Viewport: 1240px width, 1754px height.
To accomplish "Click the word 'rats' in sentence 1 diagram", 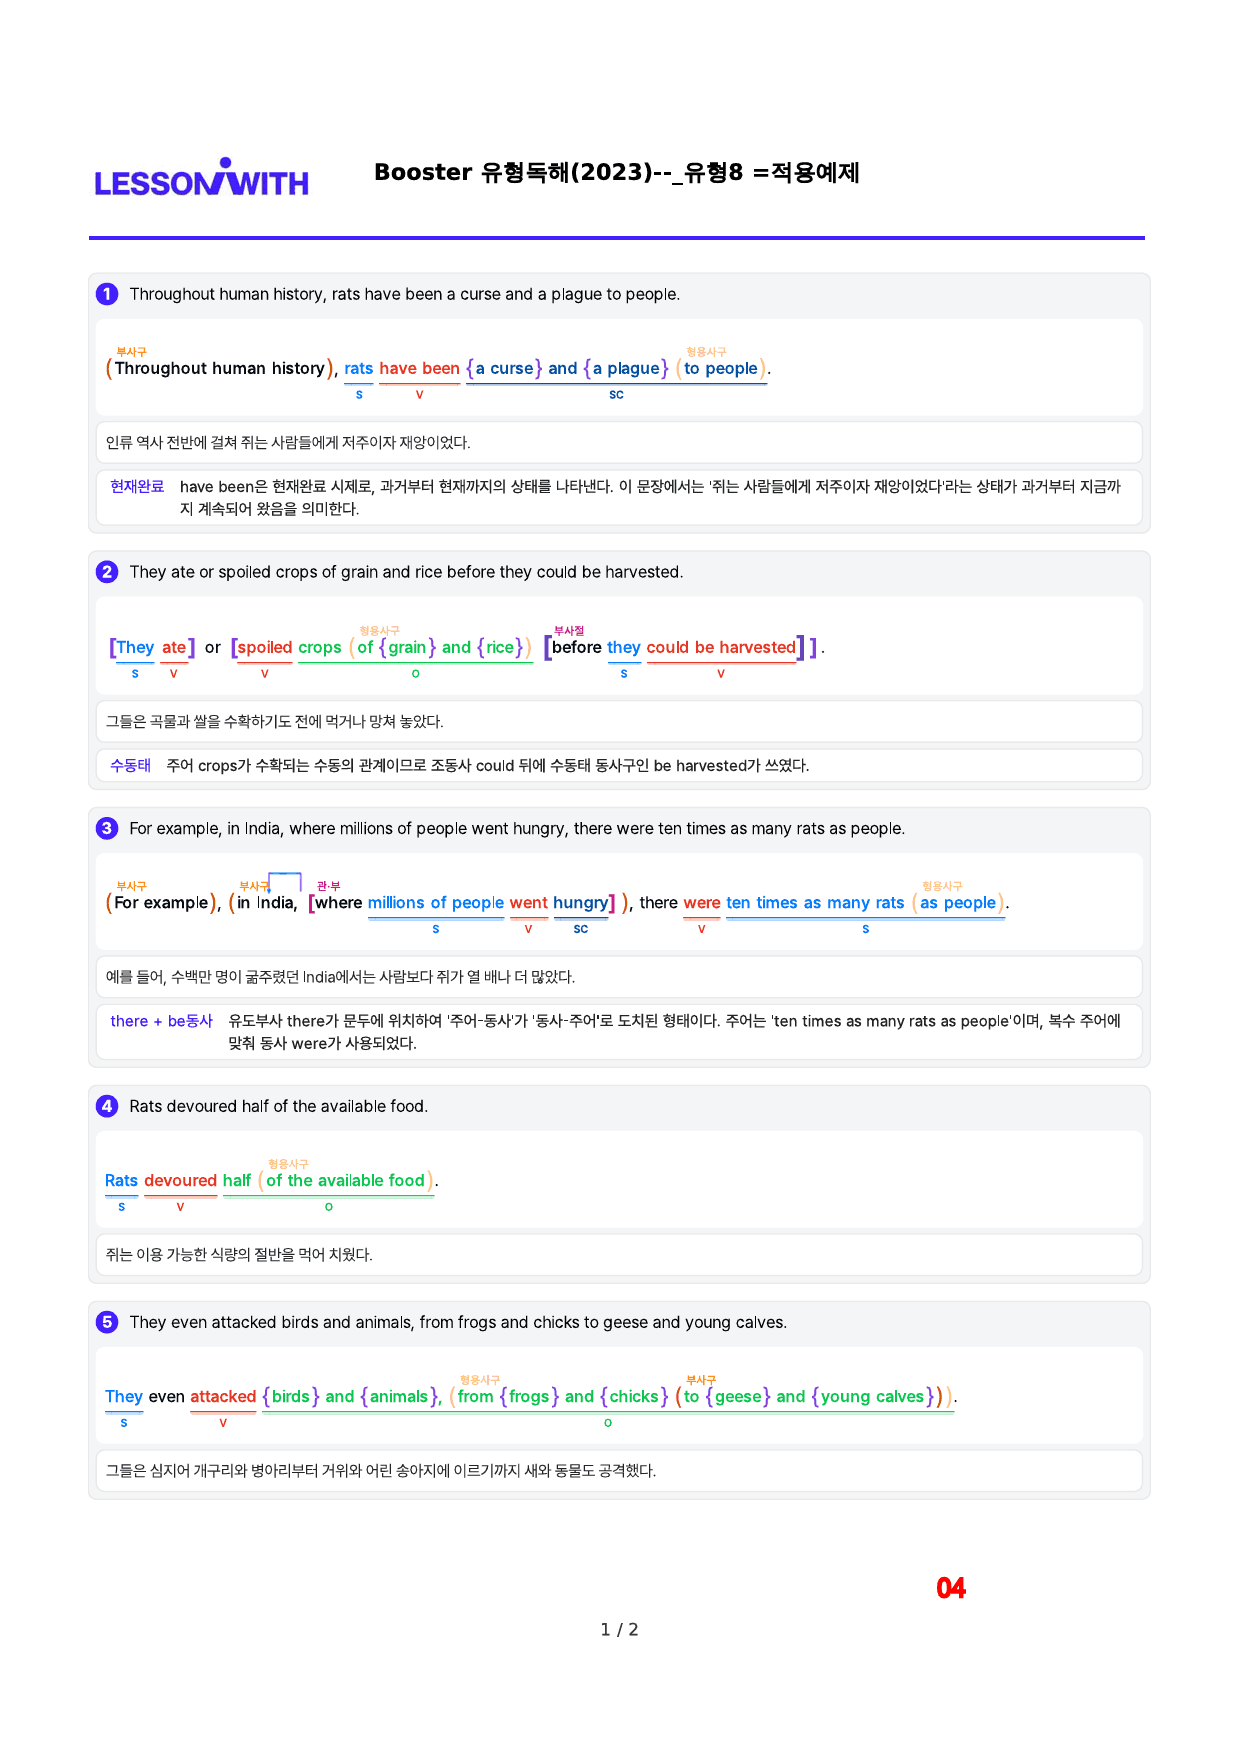I will (359, 368).
